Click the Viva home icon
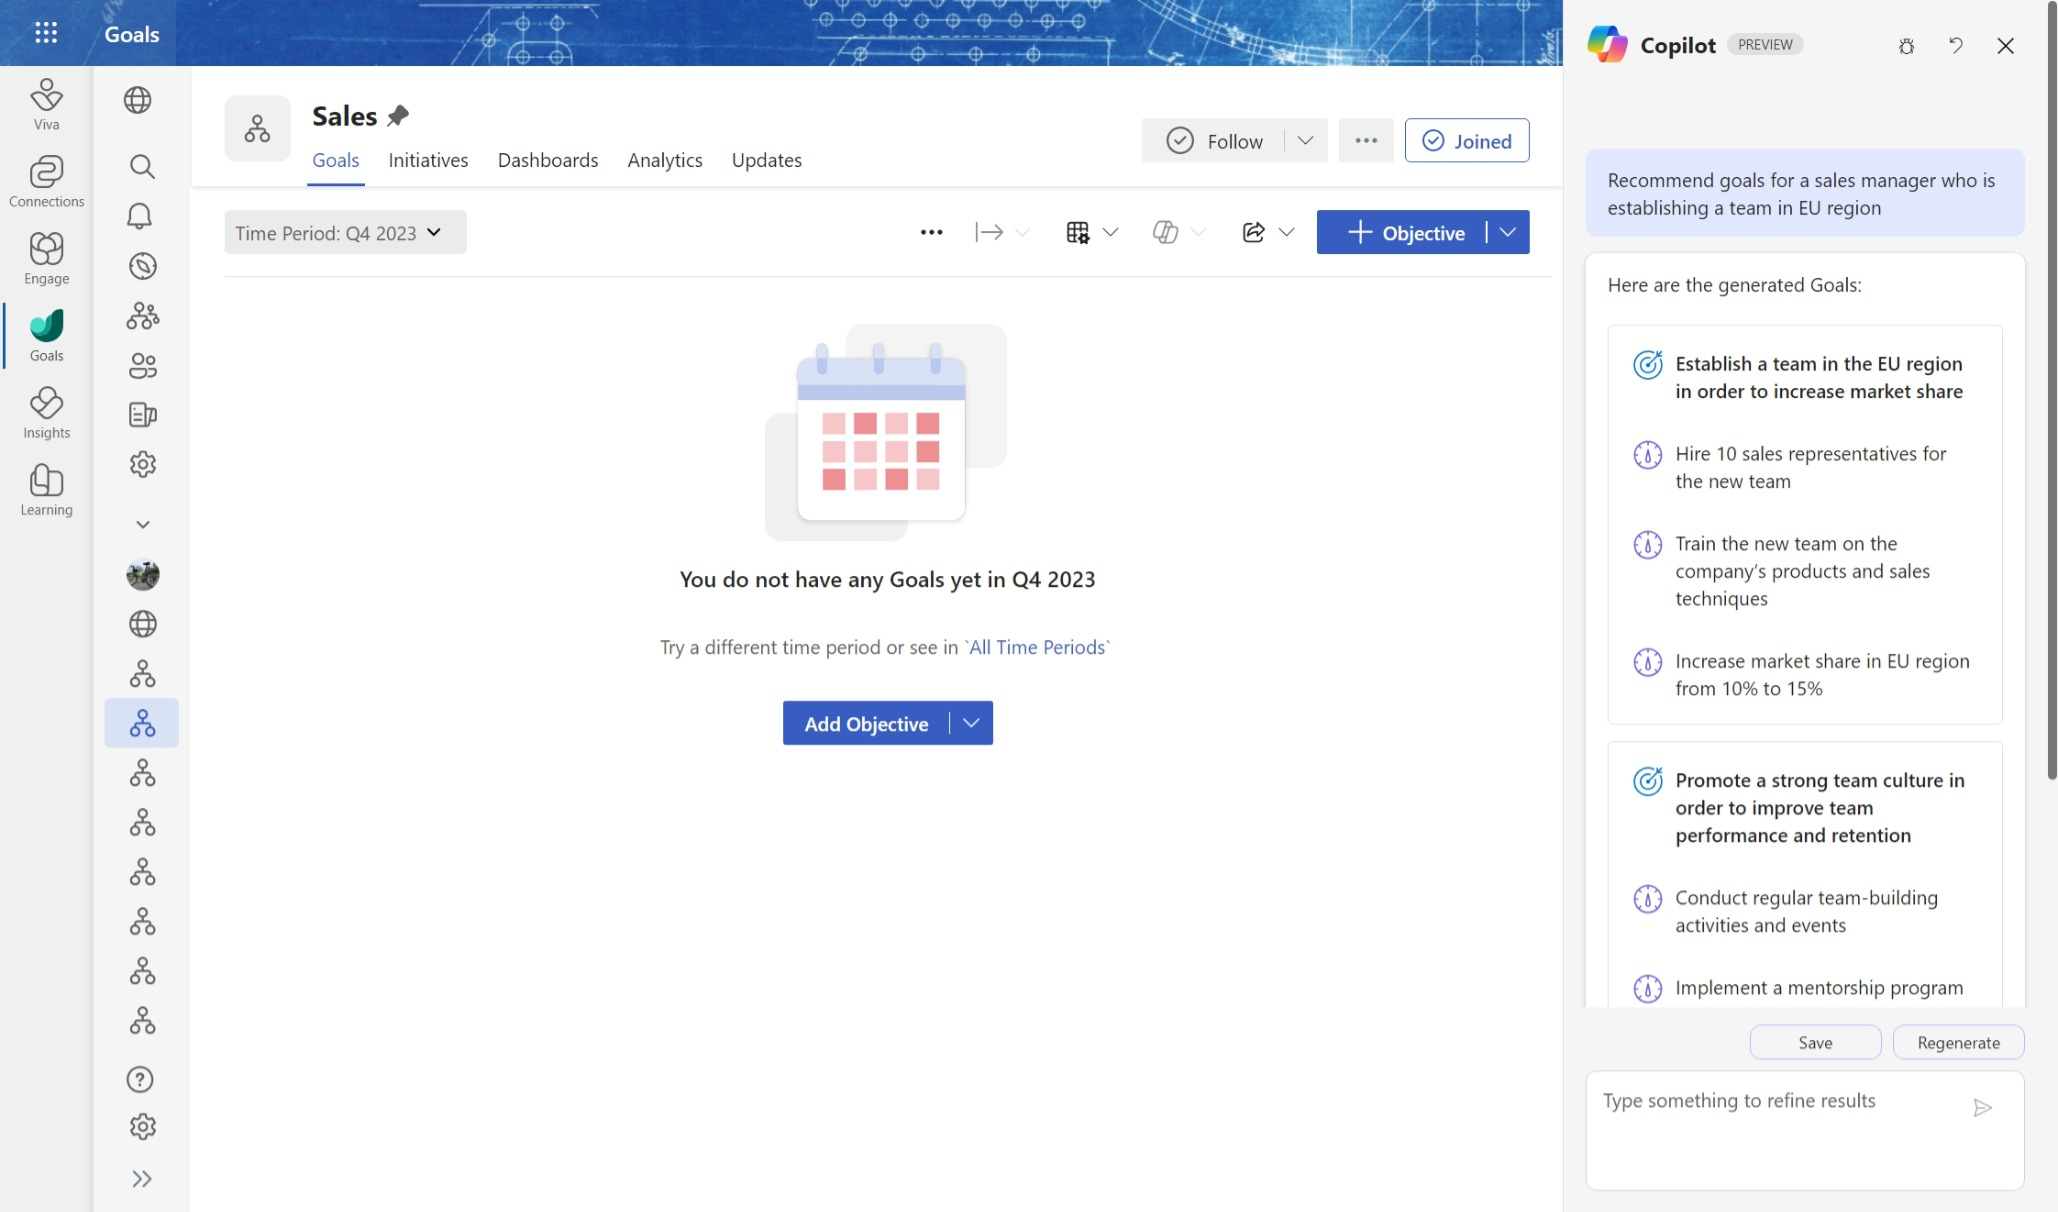 coord(45,104)
